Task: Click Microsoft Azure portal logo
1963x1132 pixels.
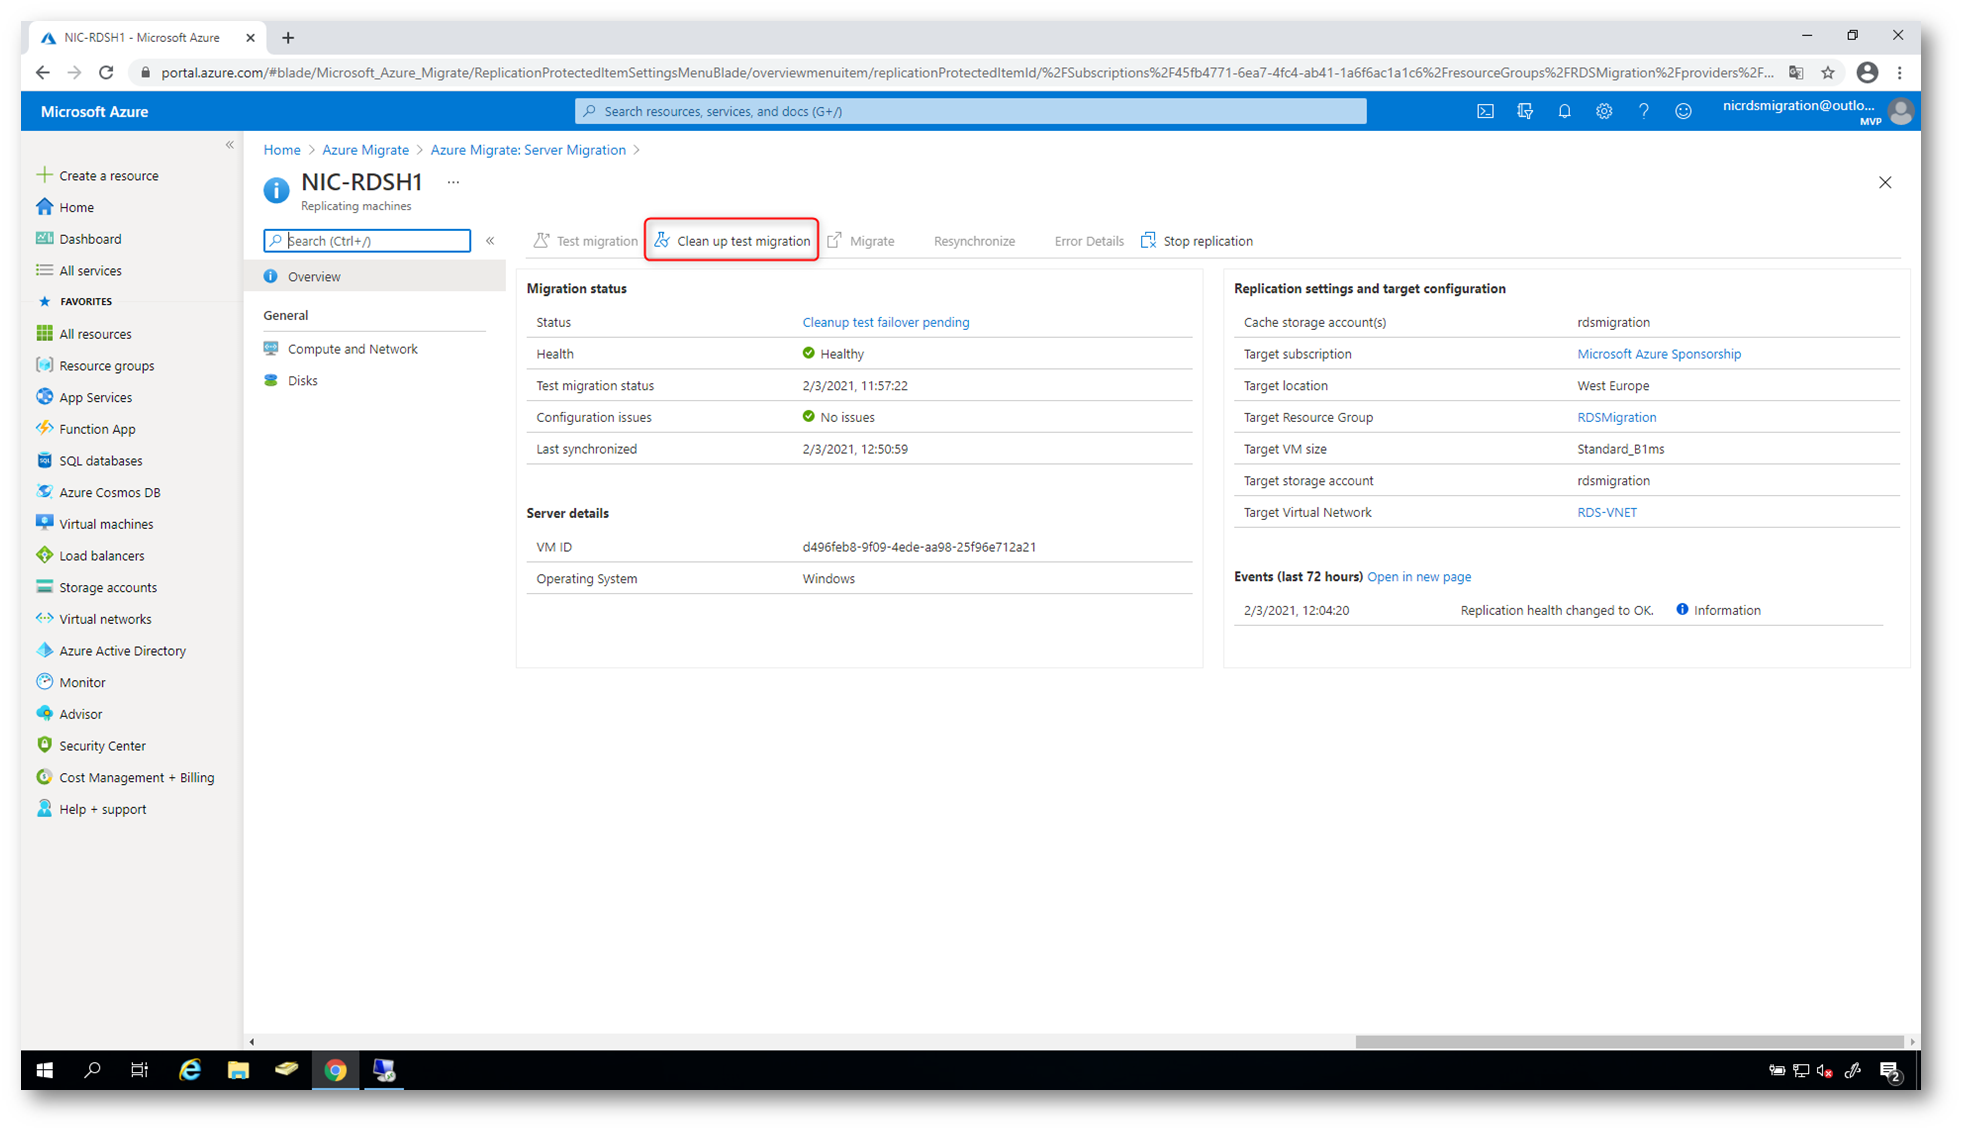Action: pyautogui.click(x=94, y=111)
